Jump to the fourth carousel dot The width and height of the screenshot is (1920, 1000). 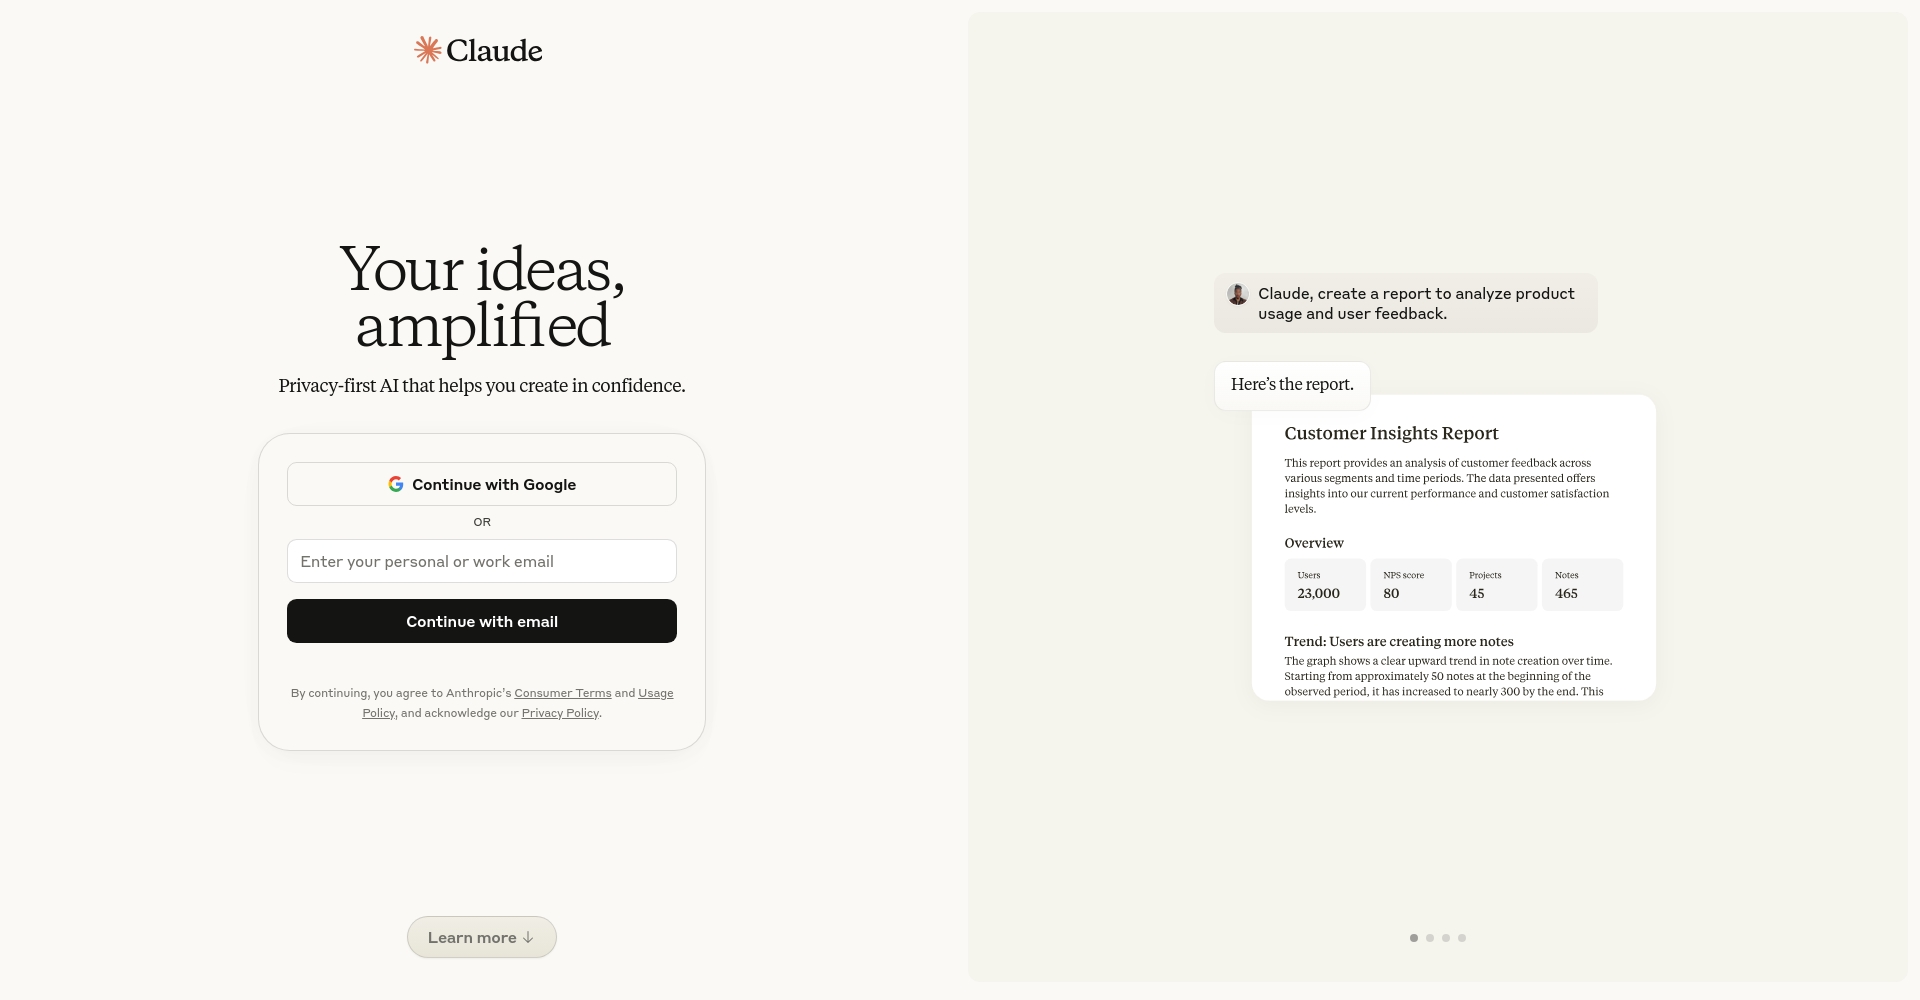1462,938
